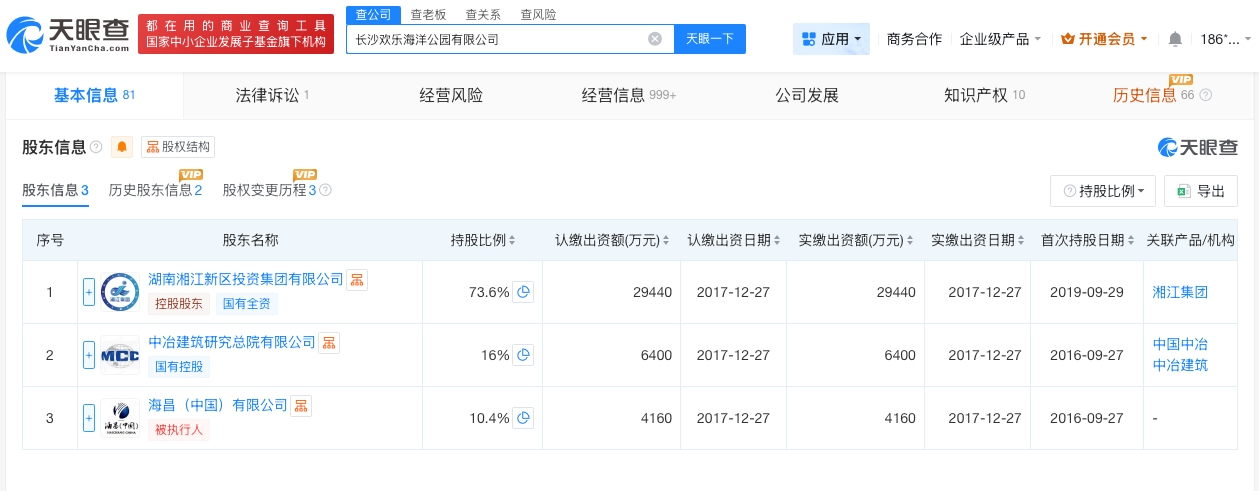Expand row 3 shareholder plus button
The width and height of the screenshot is (1259, 491).
pyautogui.click(x=89, y=418)
